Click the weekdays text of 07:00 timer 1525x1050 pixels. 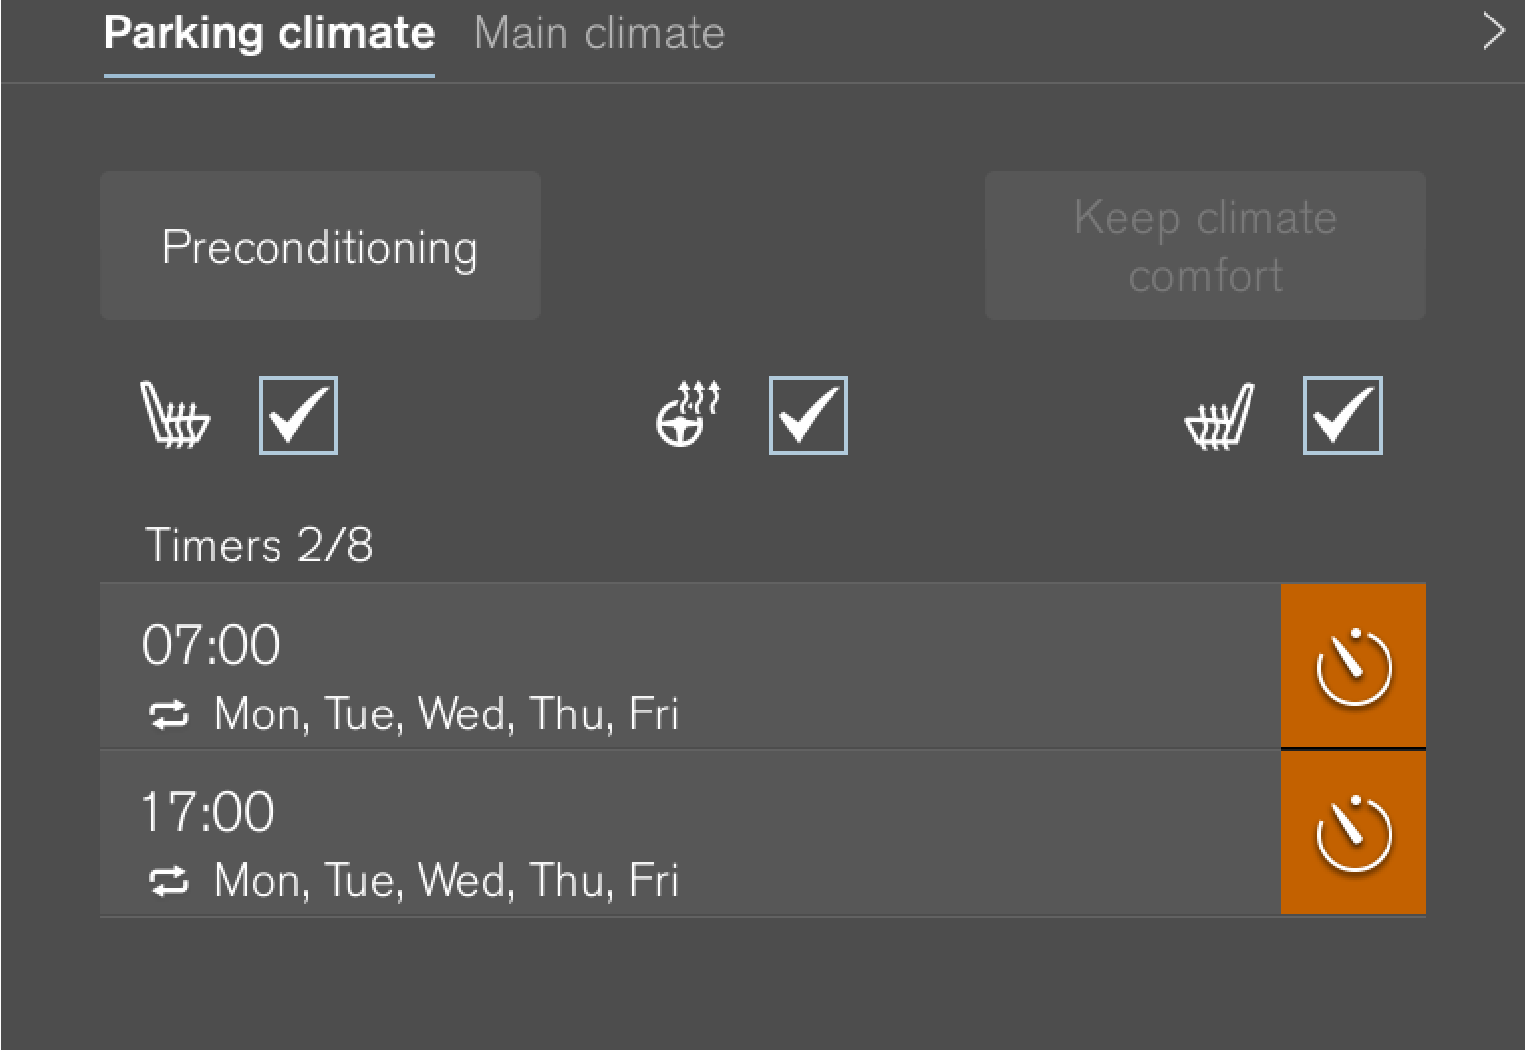pyautogui.click(x=446, y=715)
